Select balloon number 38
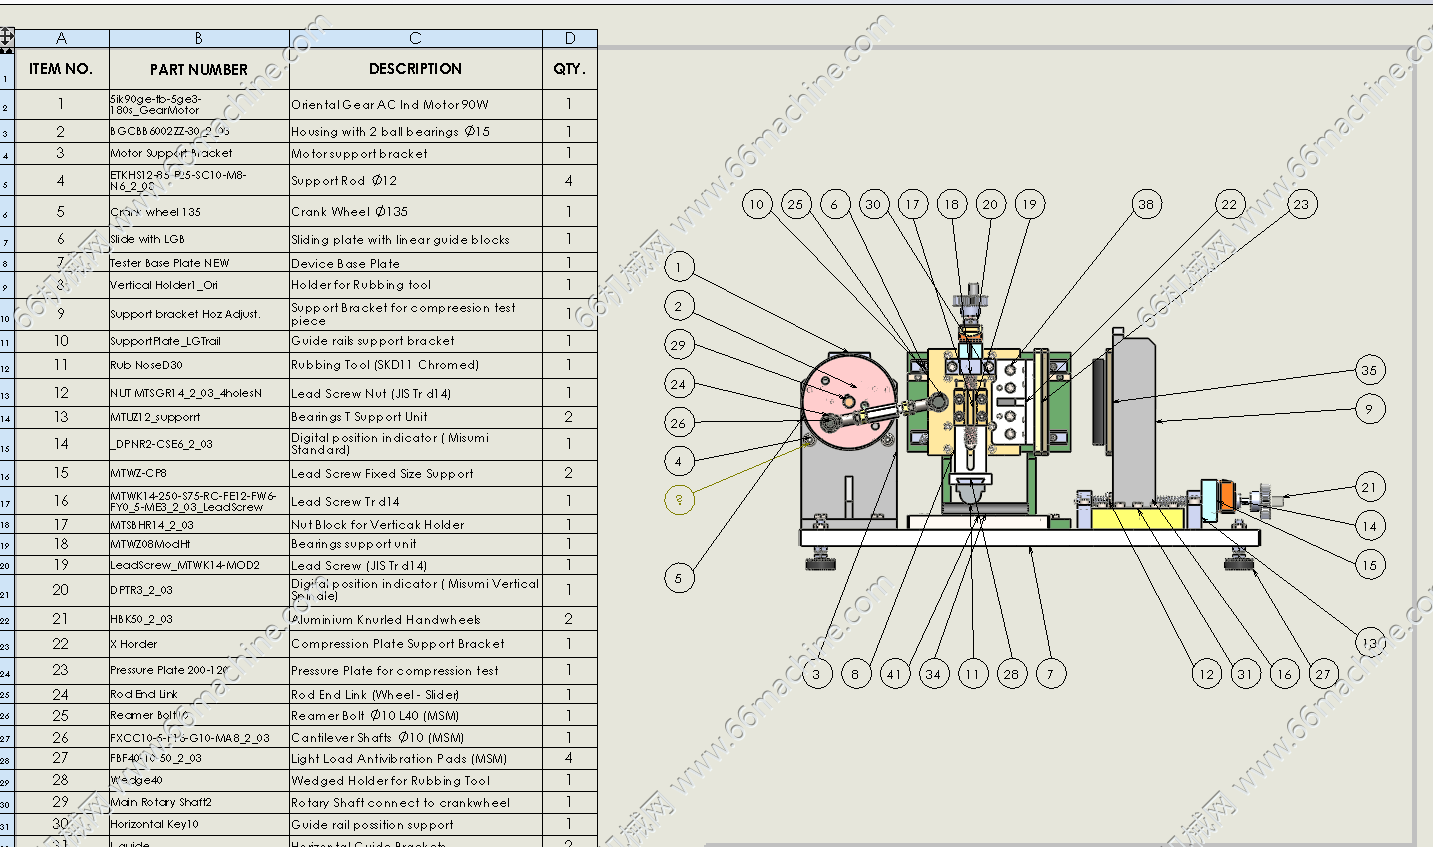The image size is (1433, 847). click(1146, 204)
